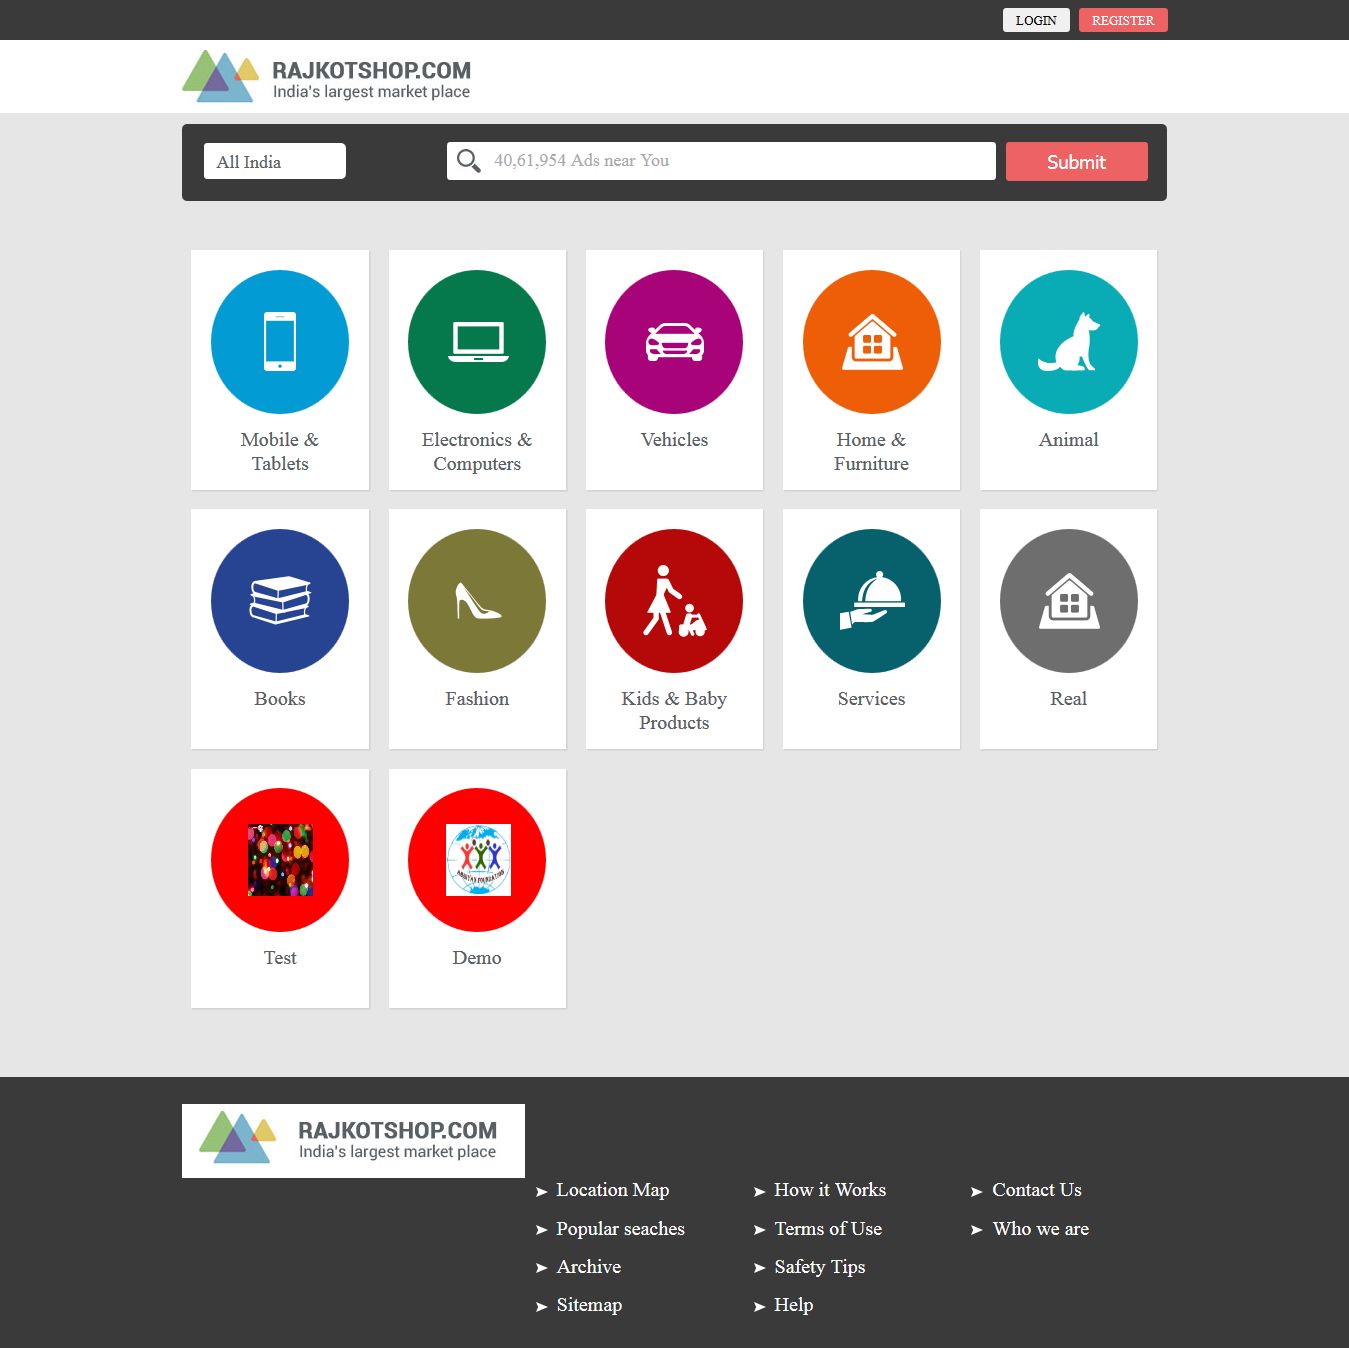The image size is (1349, 1348).
Task: Open the Home & Furniture house icon
Action: point(871,342)
